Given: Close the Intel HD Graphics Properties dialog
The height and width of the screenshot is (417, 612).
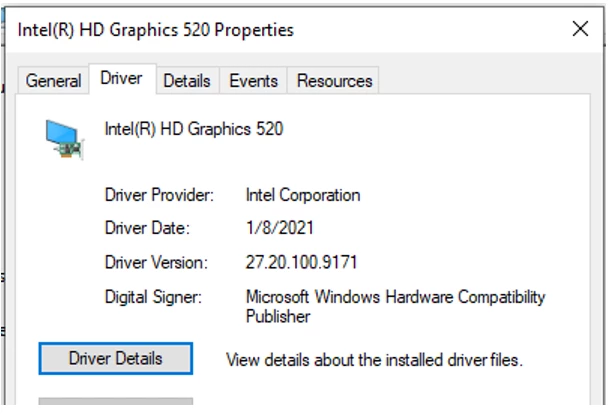Looking at the screenshot, I should click(580, 29).
